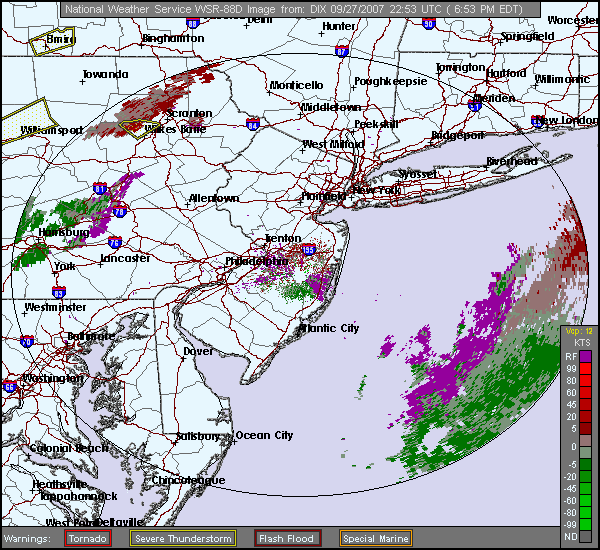Click the Salisbury city label
600x550 pixels.
(198, 436)
